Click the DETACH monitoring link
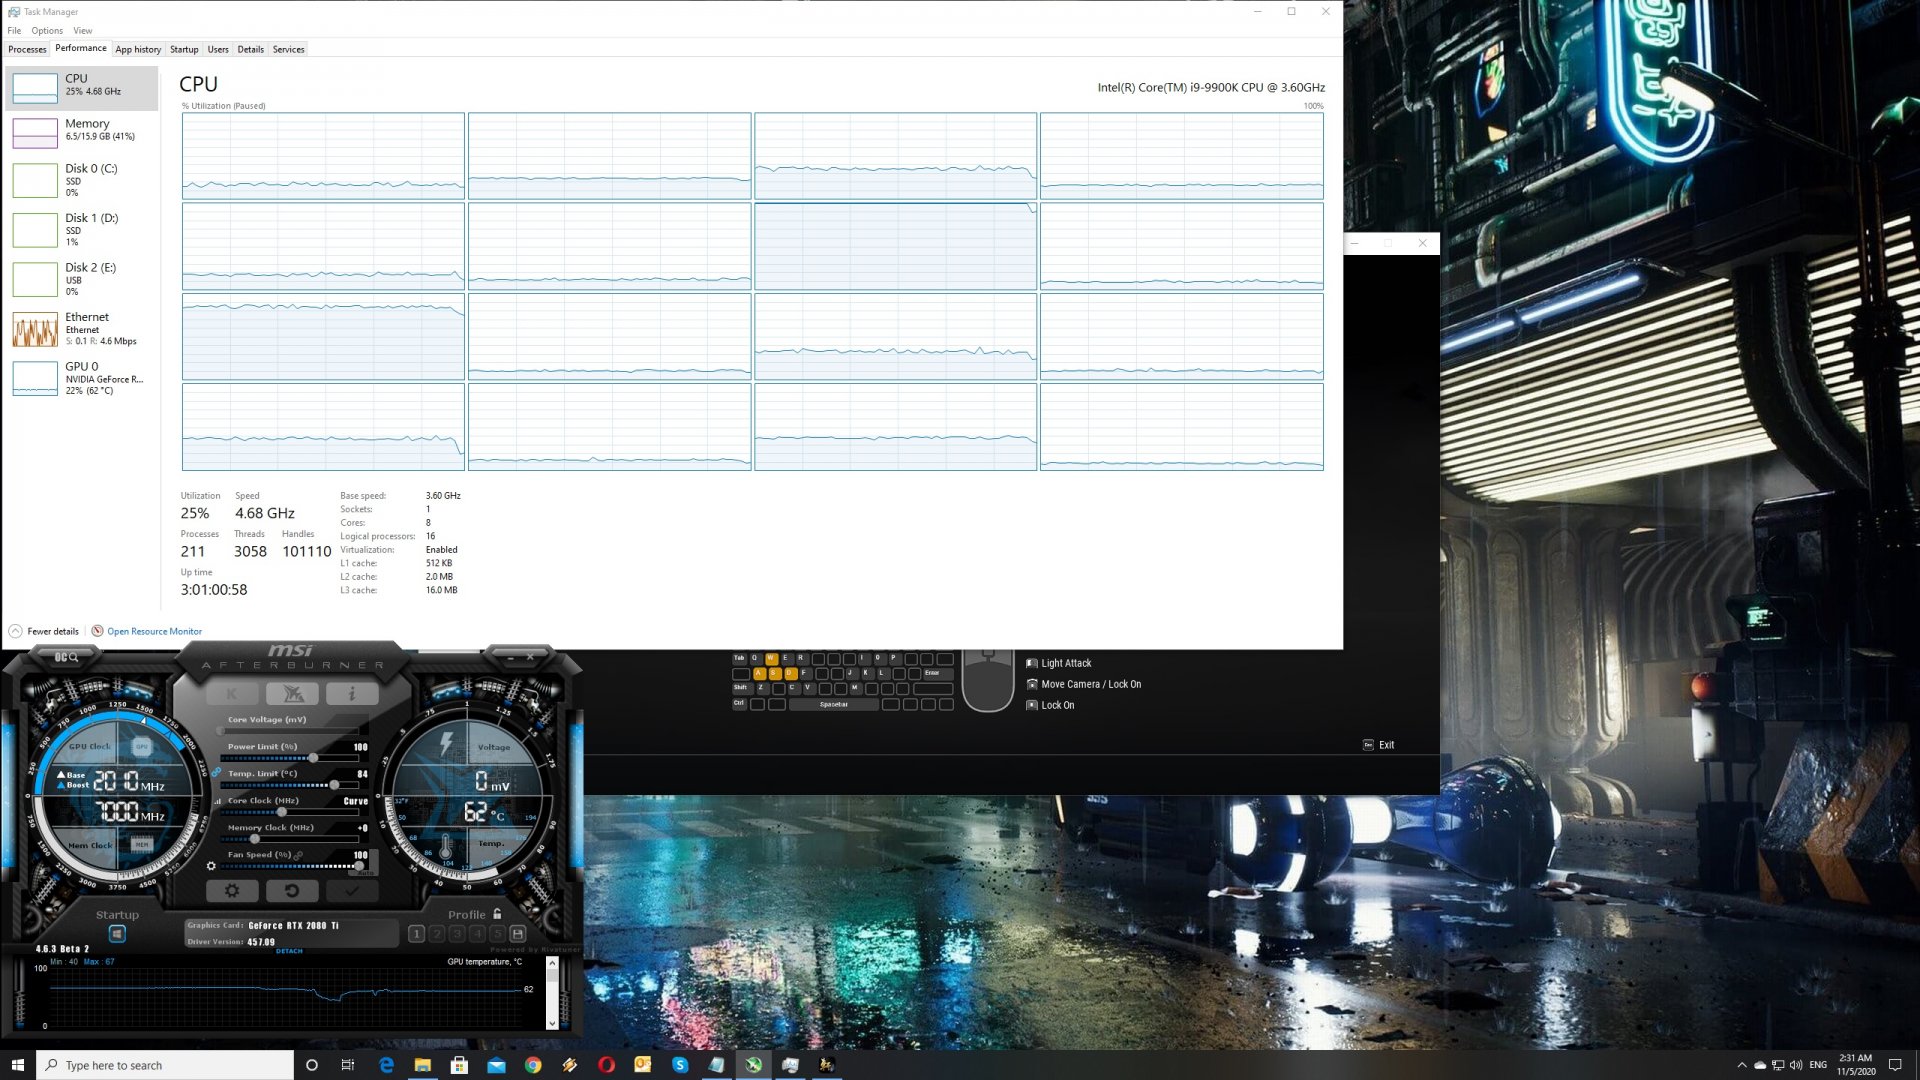Screen dimensions: 1920x1080 (x=289, y=951)
